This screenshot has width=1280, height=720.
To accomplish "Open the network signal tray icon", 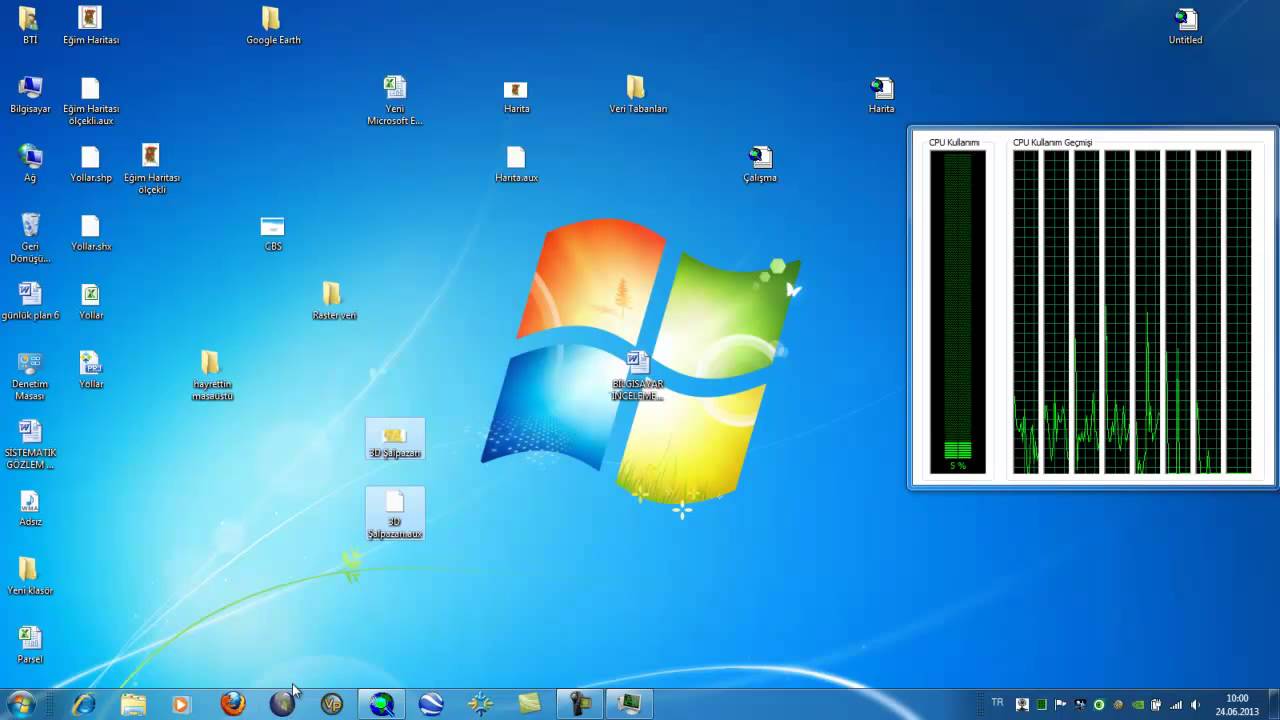I will click(x=1176, y=704).
